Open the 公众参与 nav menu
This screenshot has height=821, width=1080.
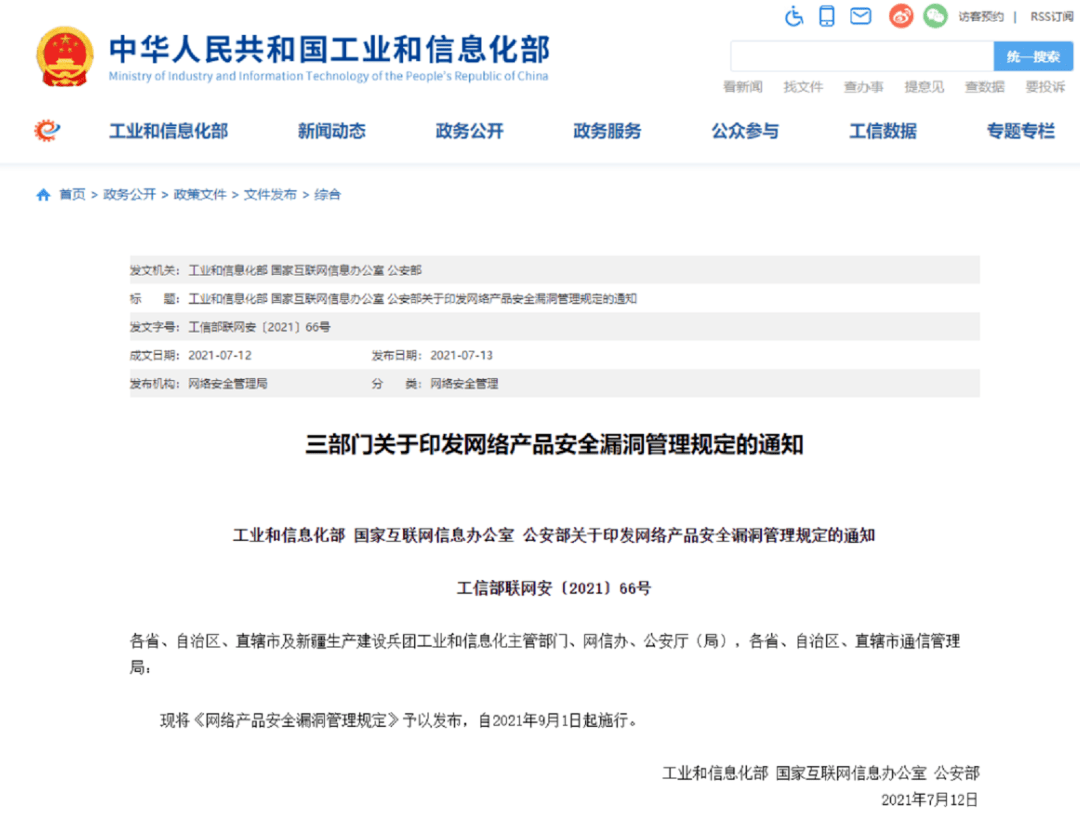745,131
